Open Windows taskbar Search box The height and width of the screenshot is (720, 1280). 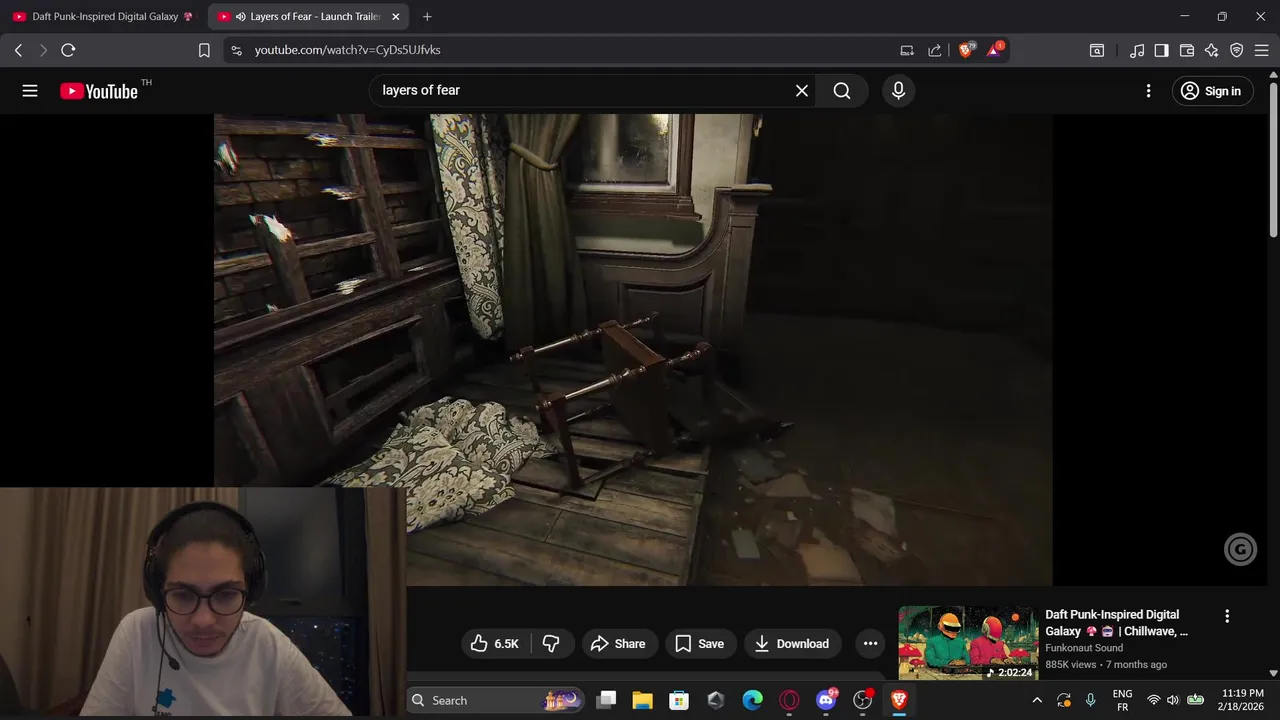tap(497, 700)
